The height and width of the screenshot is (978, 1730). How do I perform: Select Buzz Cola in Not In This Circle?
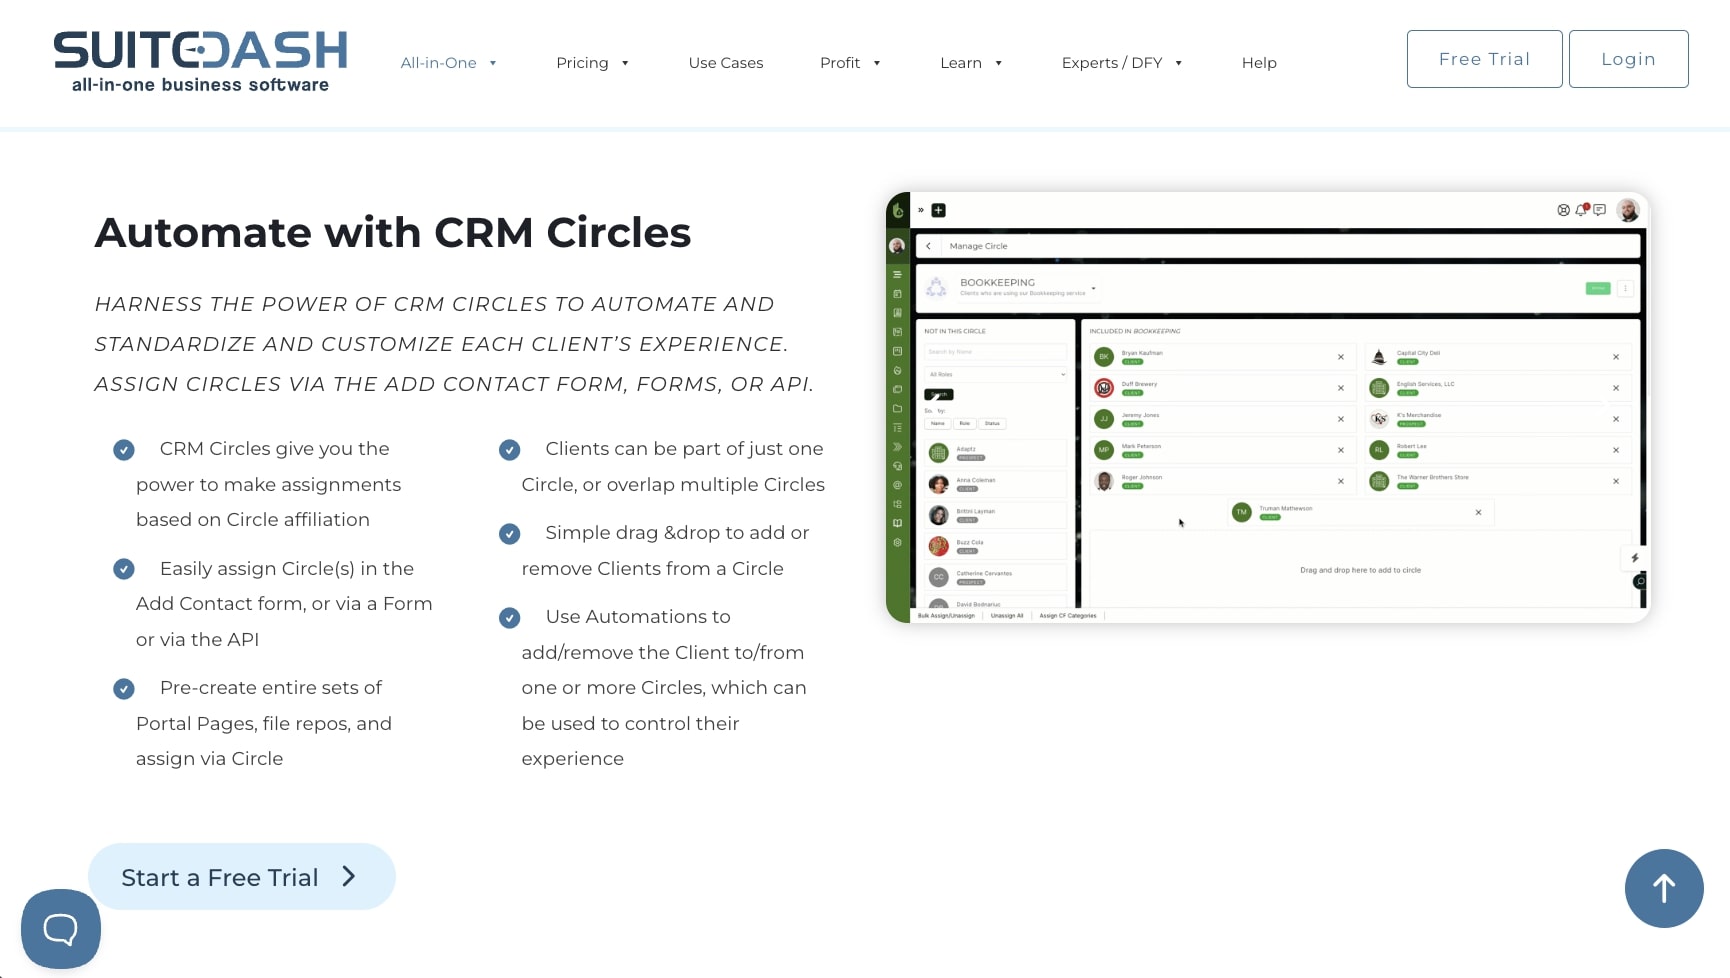pyautogui.click(x=996, y=546)
